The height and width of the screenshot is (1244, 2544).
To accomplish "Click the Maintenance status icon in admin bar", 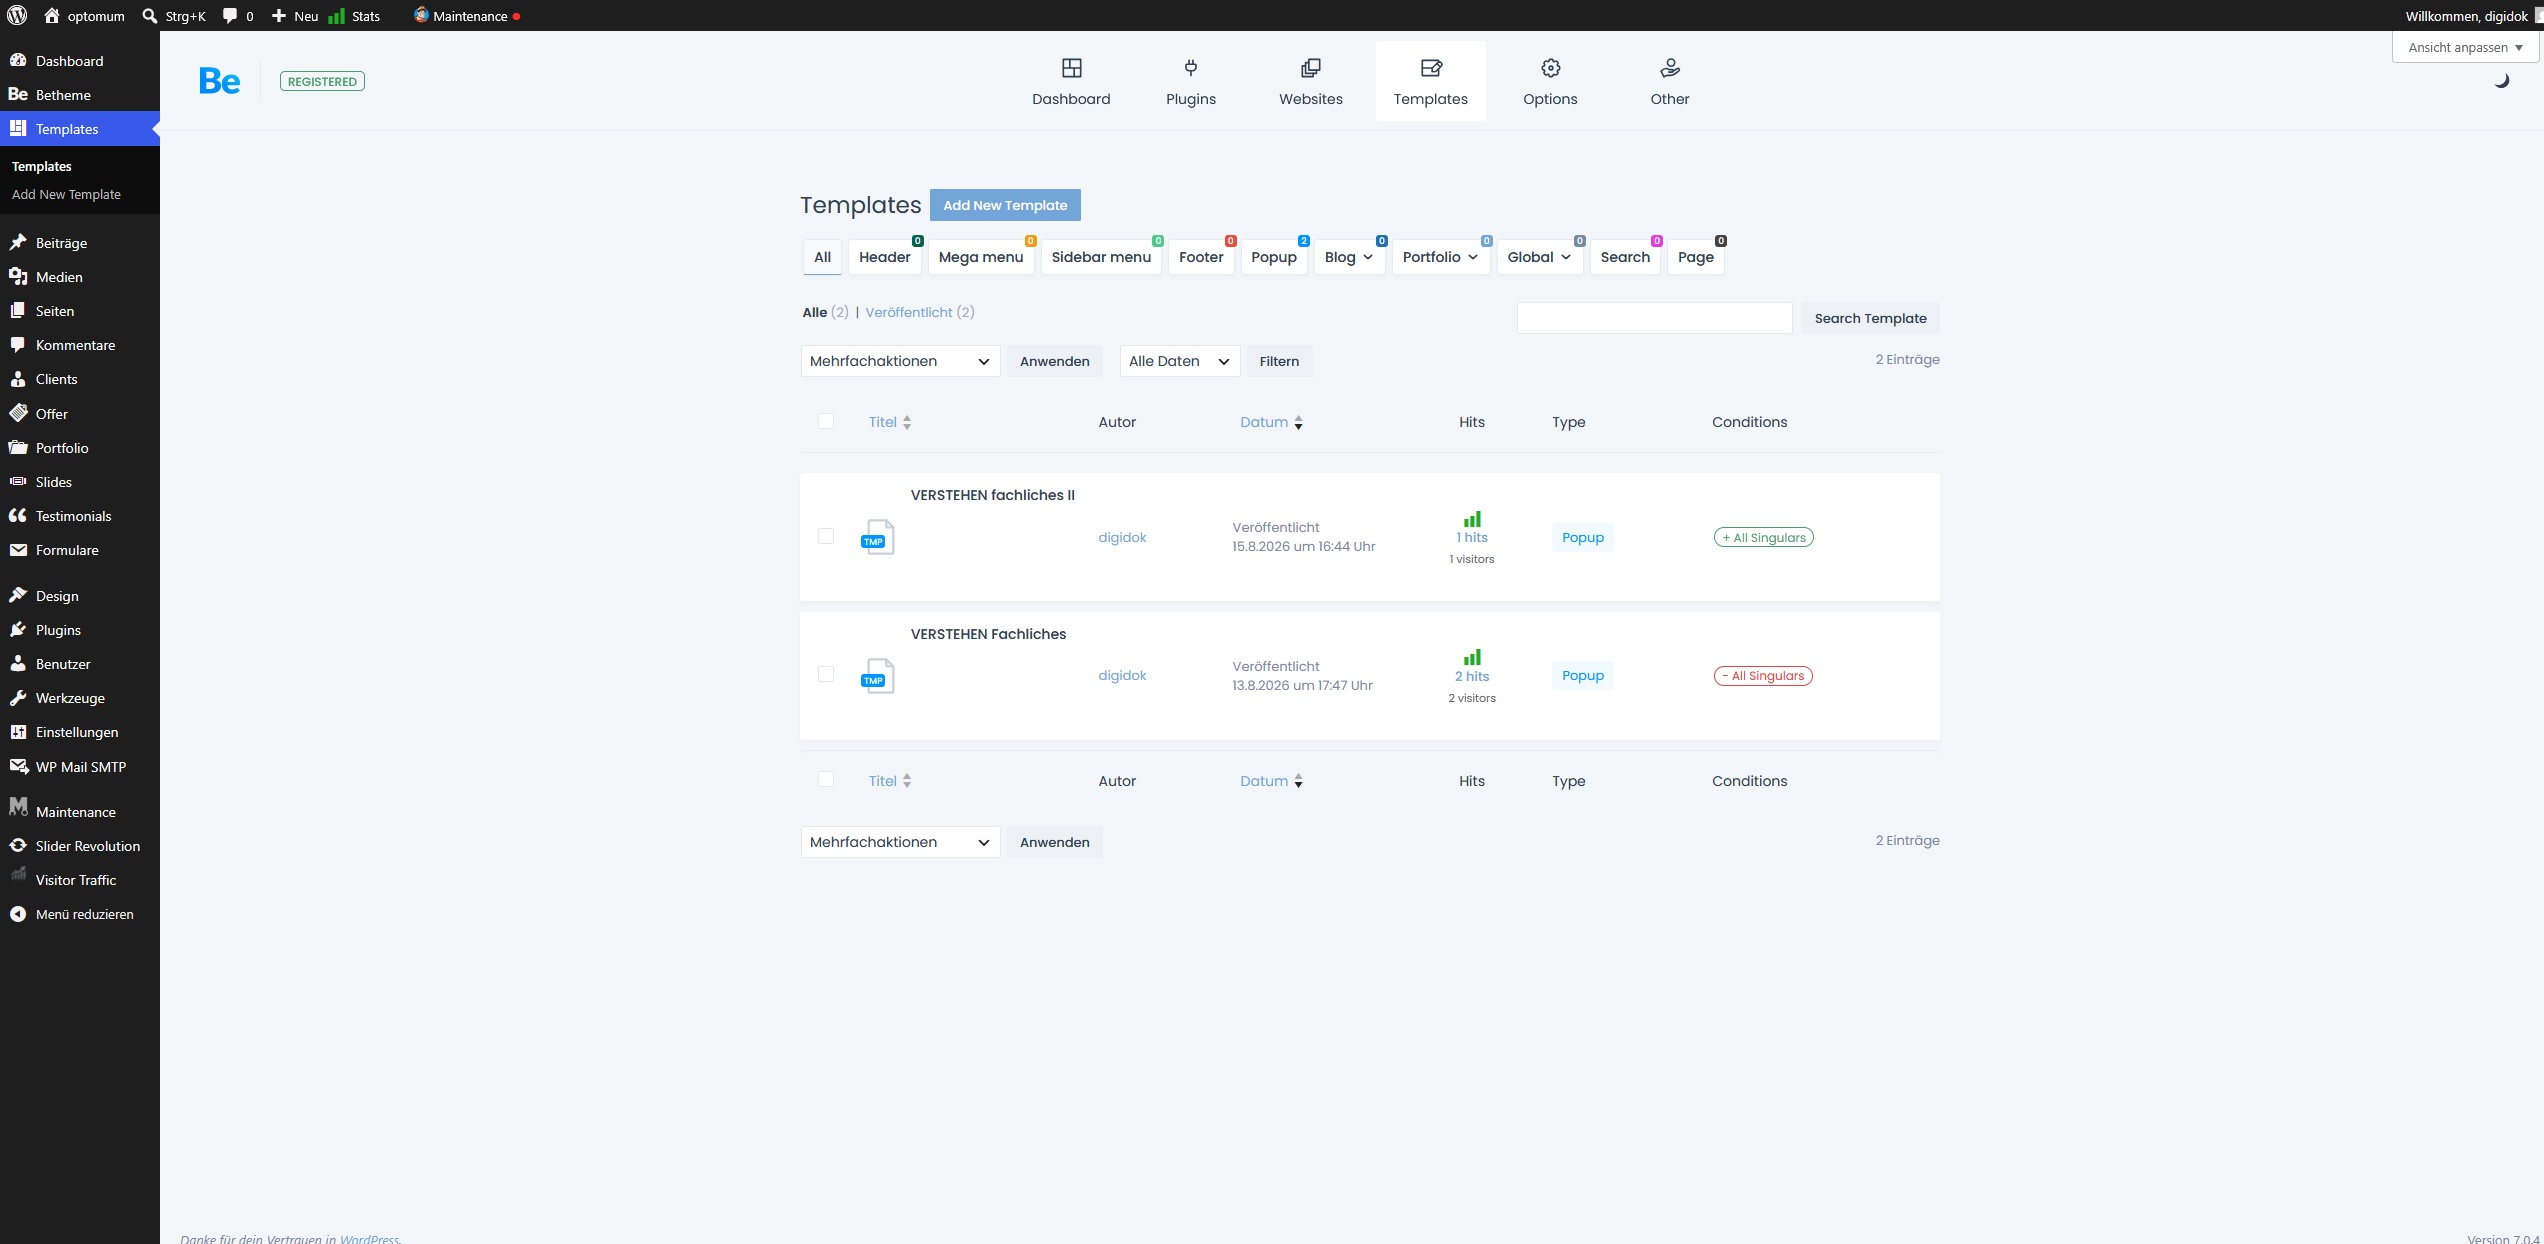I will click(x=421, y=15).
